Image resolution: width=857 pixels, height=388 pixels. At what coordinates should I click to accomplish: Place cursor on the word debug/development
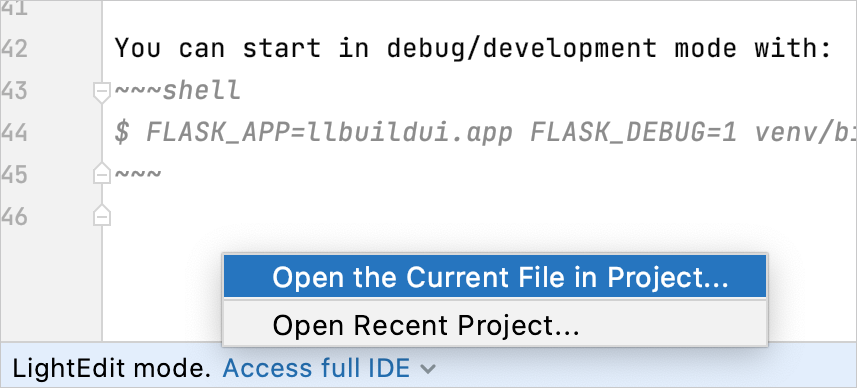pyautogui.click(x=521, y=49)
